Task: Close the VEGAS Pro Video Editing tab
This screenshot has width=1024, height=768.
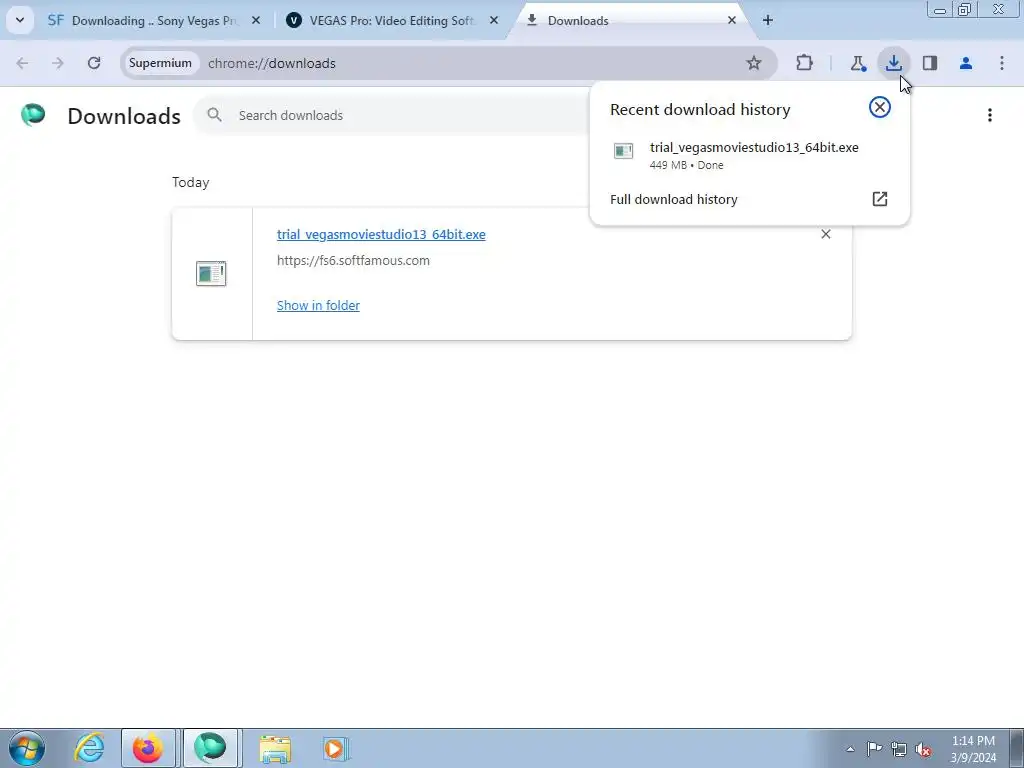Action: click(x=494, y=20)
